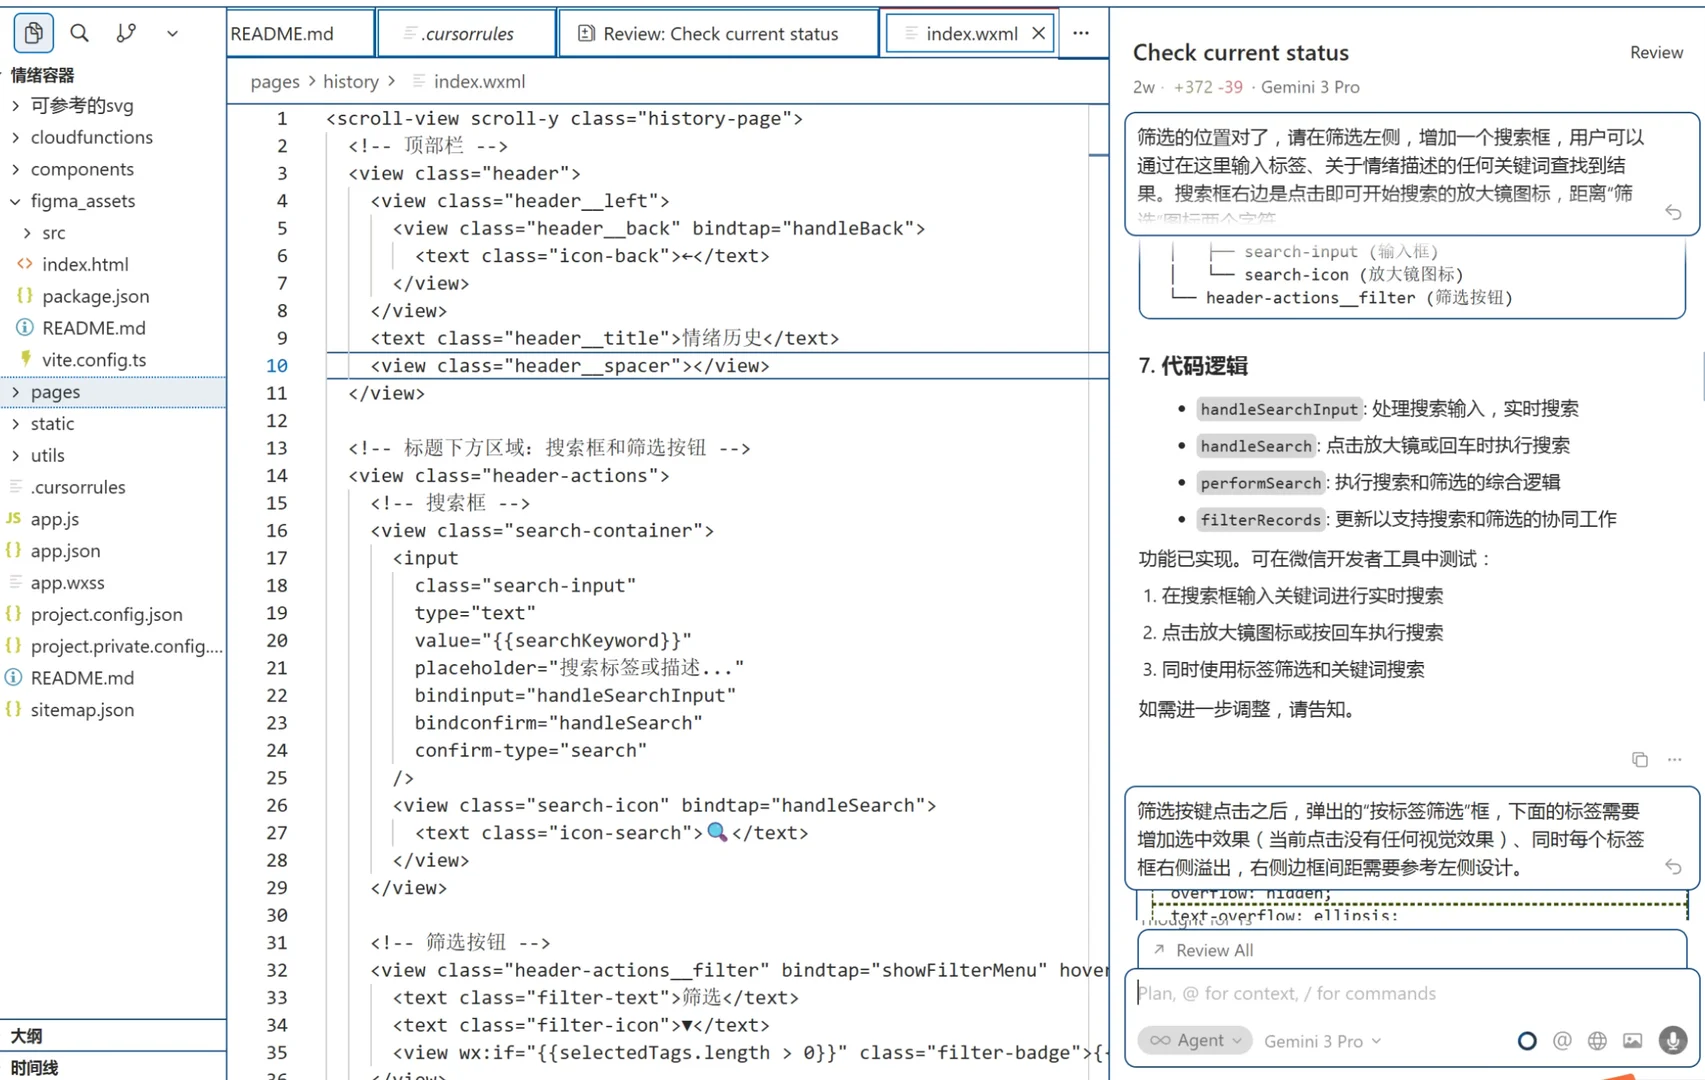
Task: Open app.js in the file tree
Action: tap(113, 519)
